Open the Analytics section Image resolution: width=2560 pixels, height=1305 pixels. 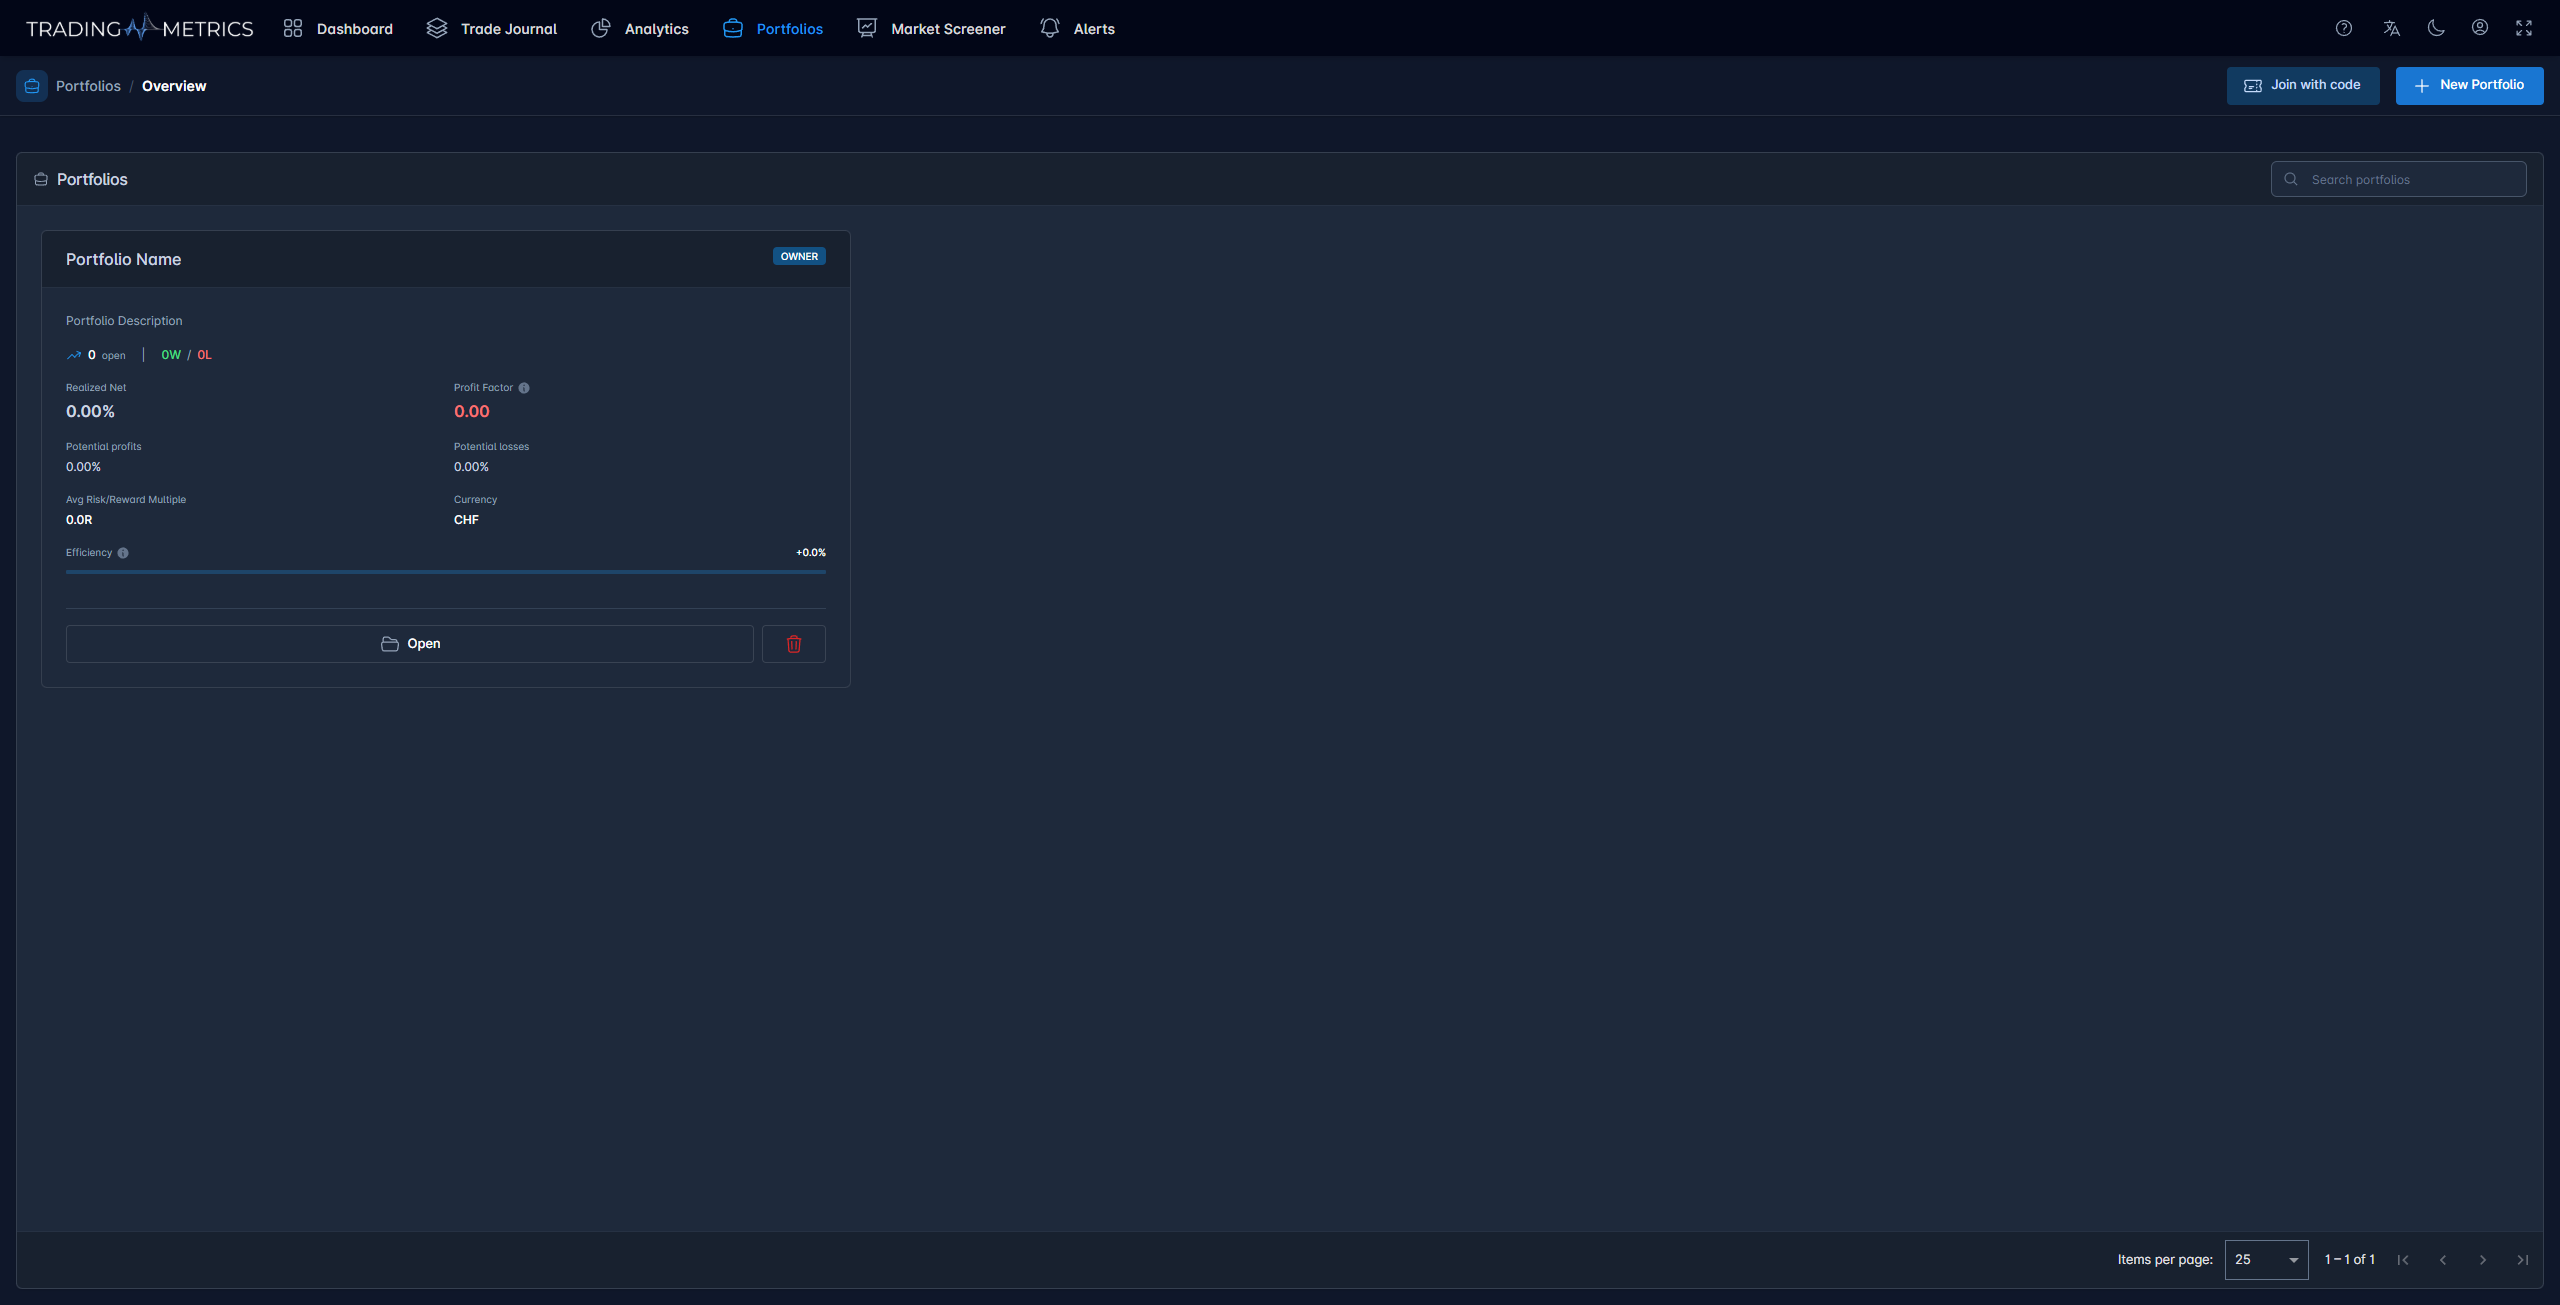[x=640, y=29]
